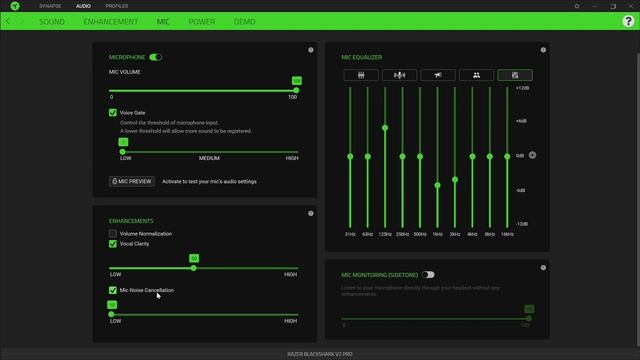Click the 31Hz equalizer band handle
This screenshot has height=360, width=640.
pos(350,157)
